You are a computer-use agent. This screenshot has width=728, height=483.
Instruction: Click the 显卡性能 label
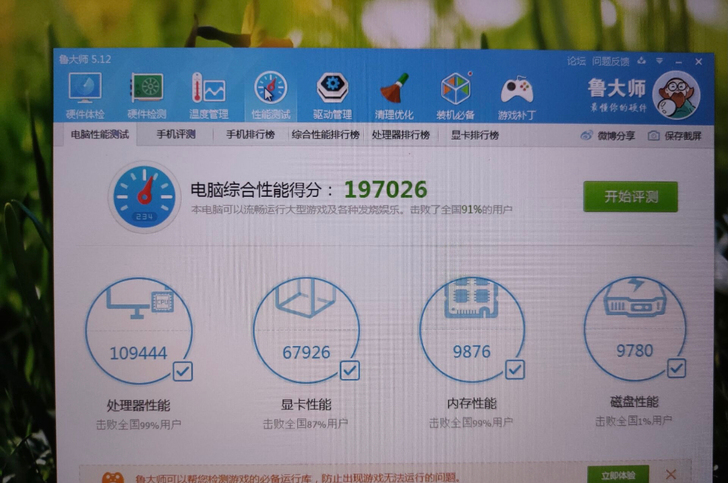(x=306, y=405)
